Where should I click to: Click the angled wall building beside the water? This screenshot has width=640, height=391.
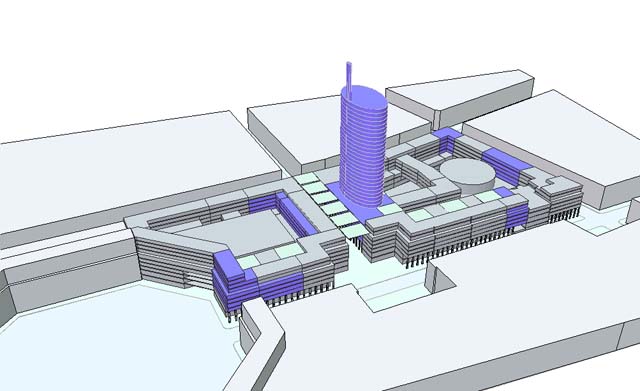click(x=261, y=343)
